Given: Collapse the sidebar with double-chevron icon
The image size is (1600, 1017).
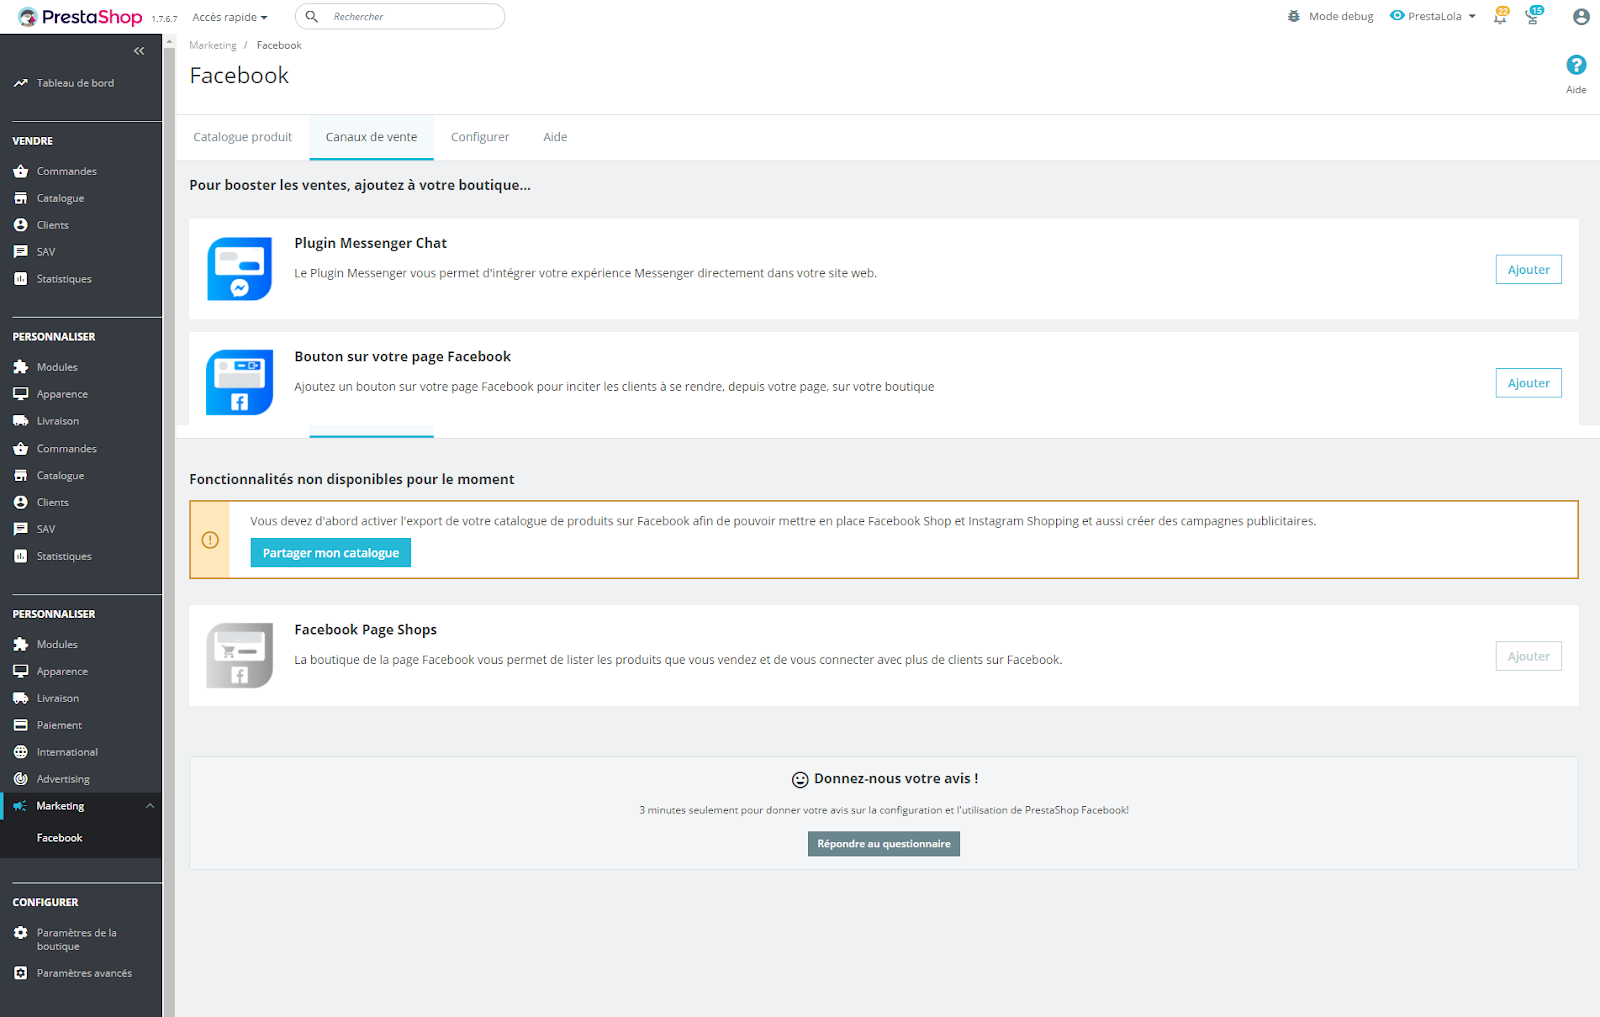Looking at the screenshot, I should click(139, 51).
